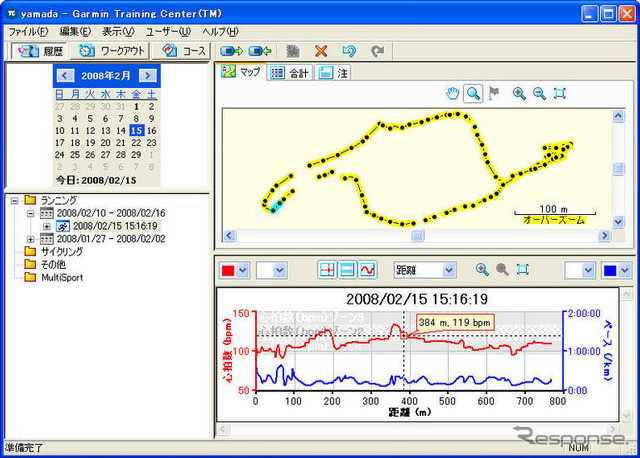The height and width of the screenshot is (458, 640).
Task: Expand the 2008/01/27 - 2008/02/02 week node
Action: tap(31, 239)
